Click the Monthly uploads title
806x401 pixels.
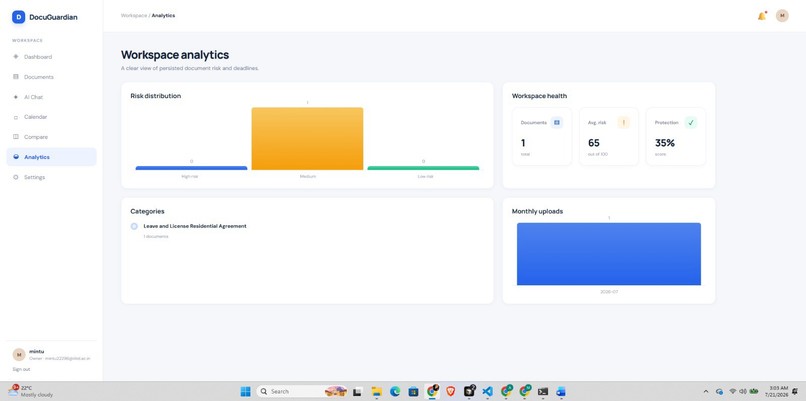click(537, 211)
